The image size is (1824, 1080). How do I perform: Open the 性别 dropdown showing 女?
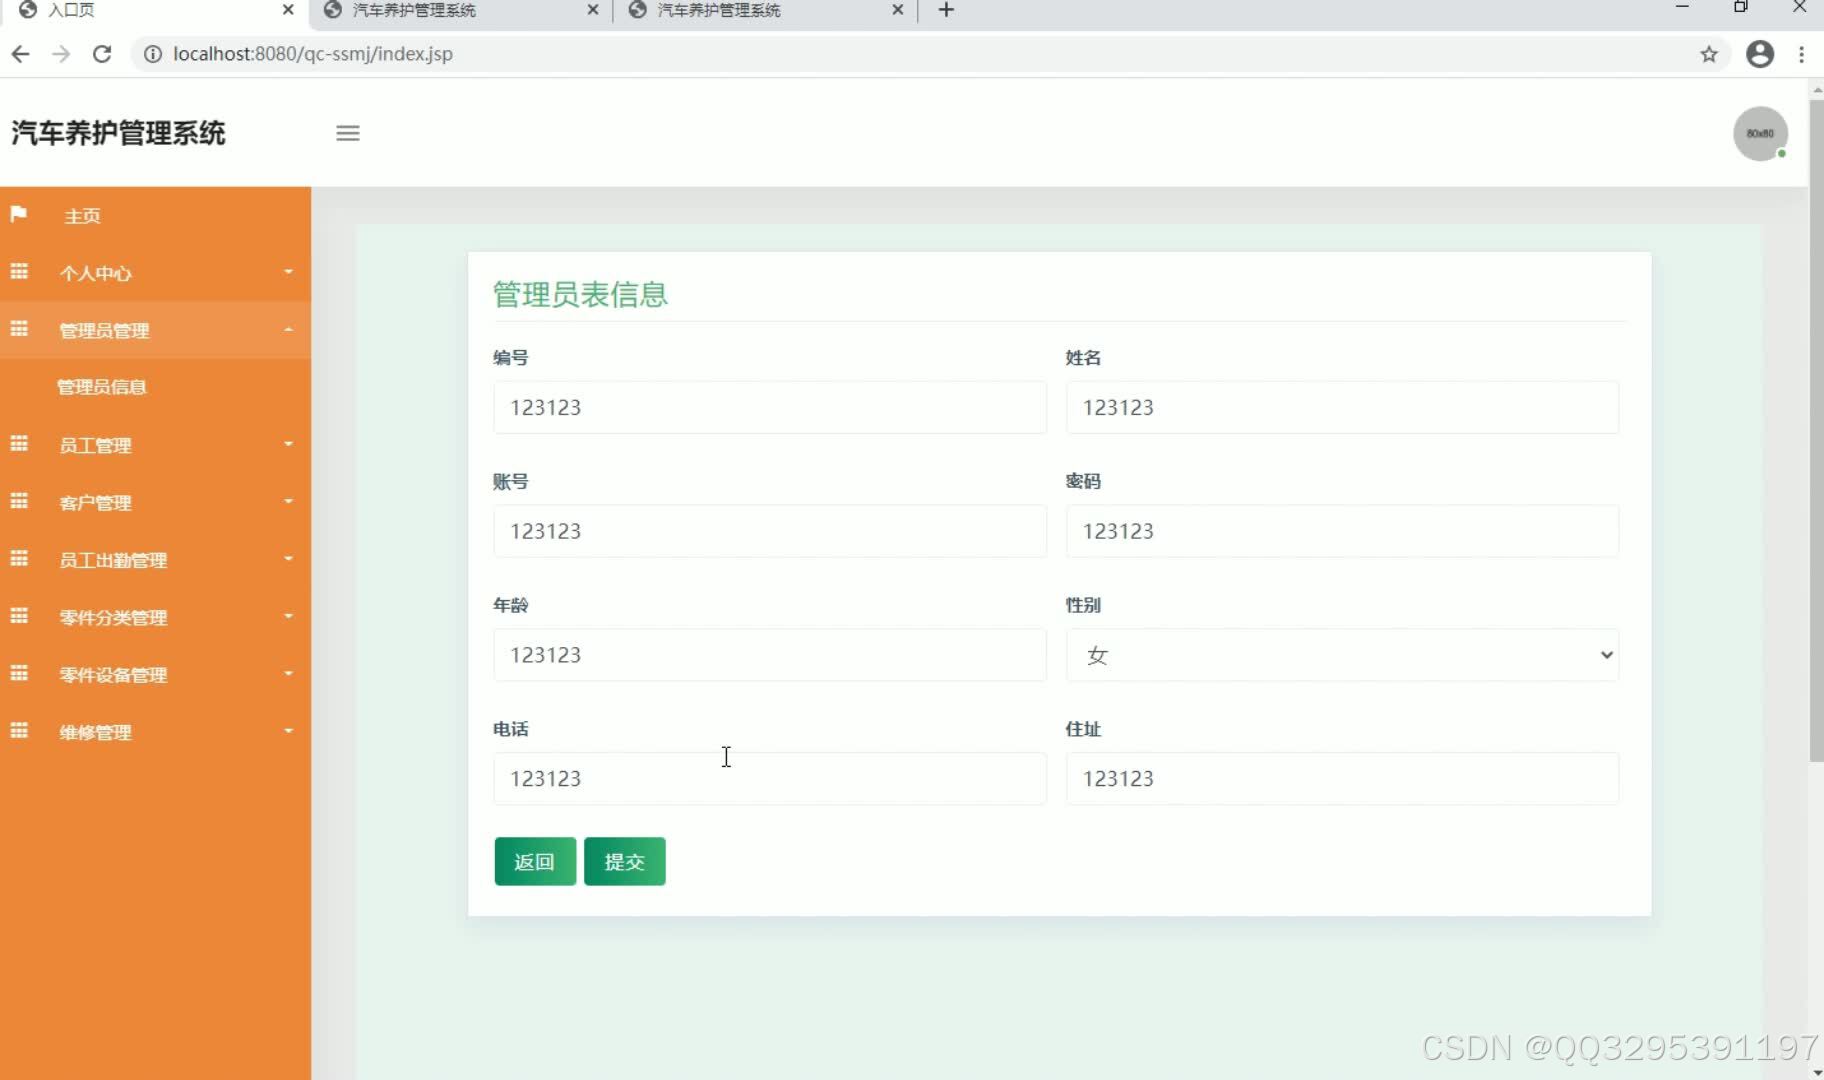coord(1342,655)
